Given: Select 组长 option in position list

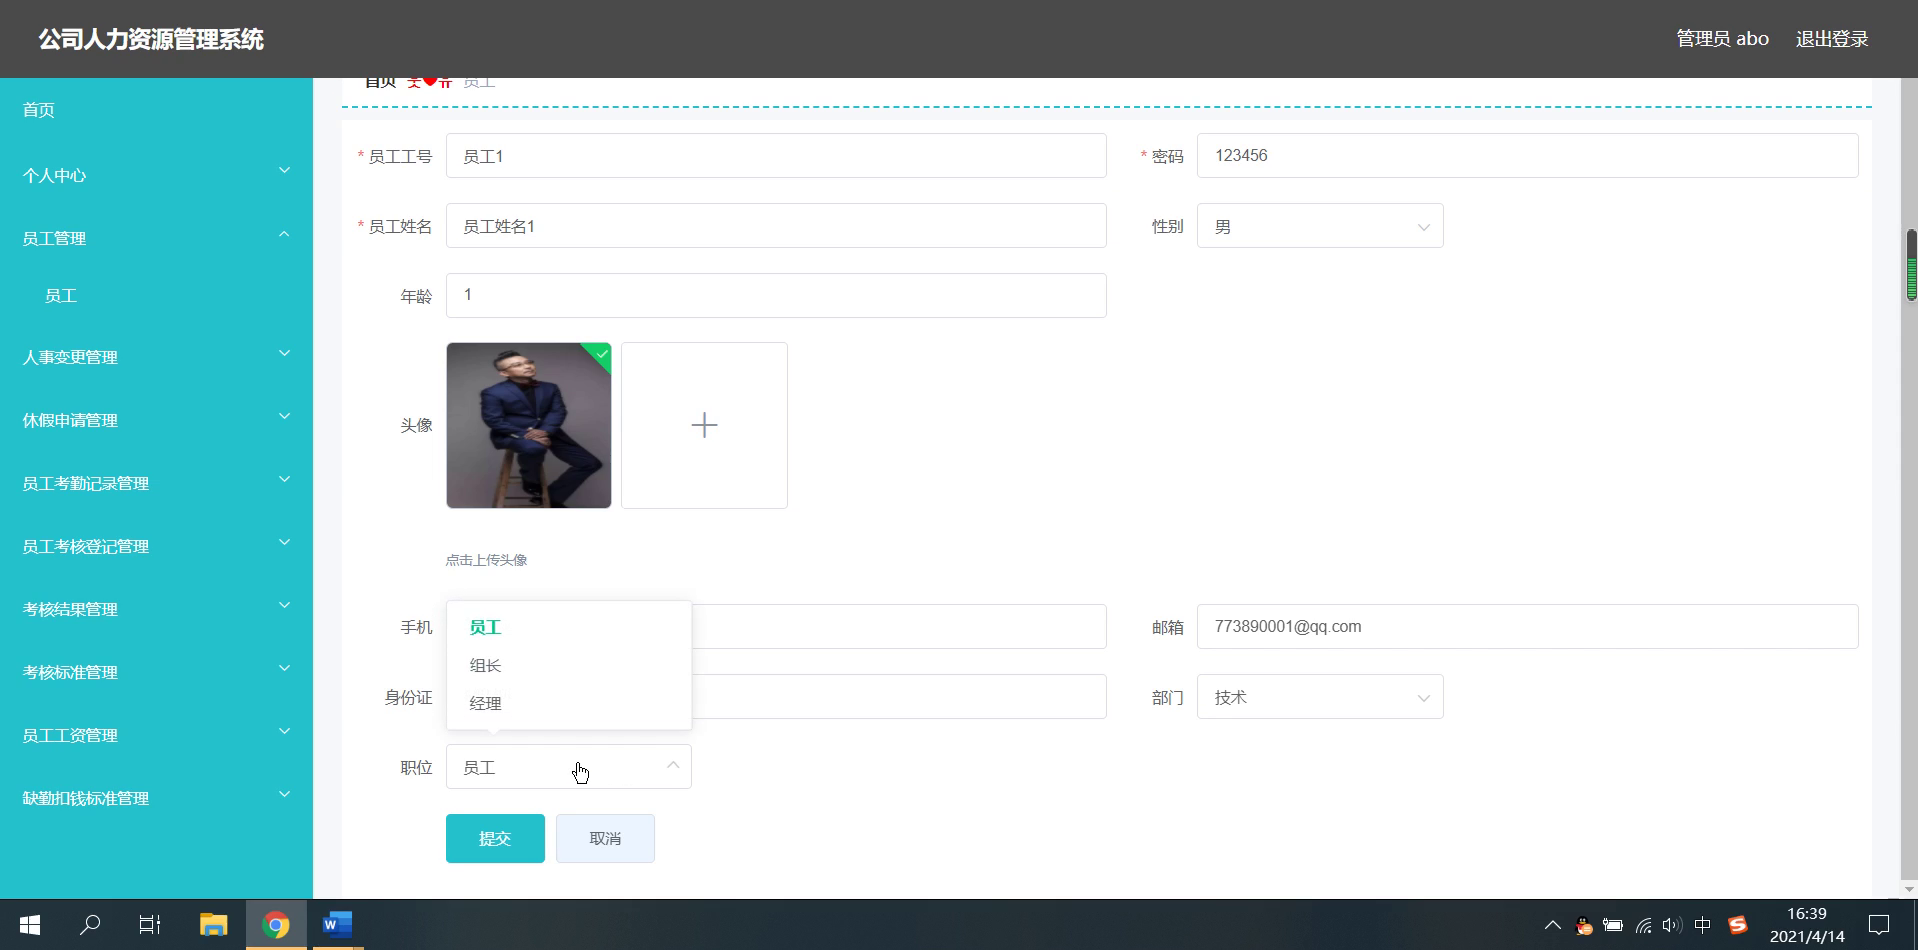Looking at the screenshot, I should tap(568, 665).
